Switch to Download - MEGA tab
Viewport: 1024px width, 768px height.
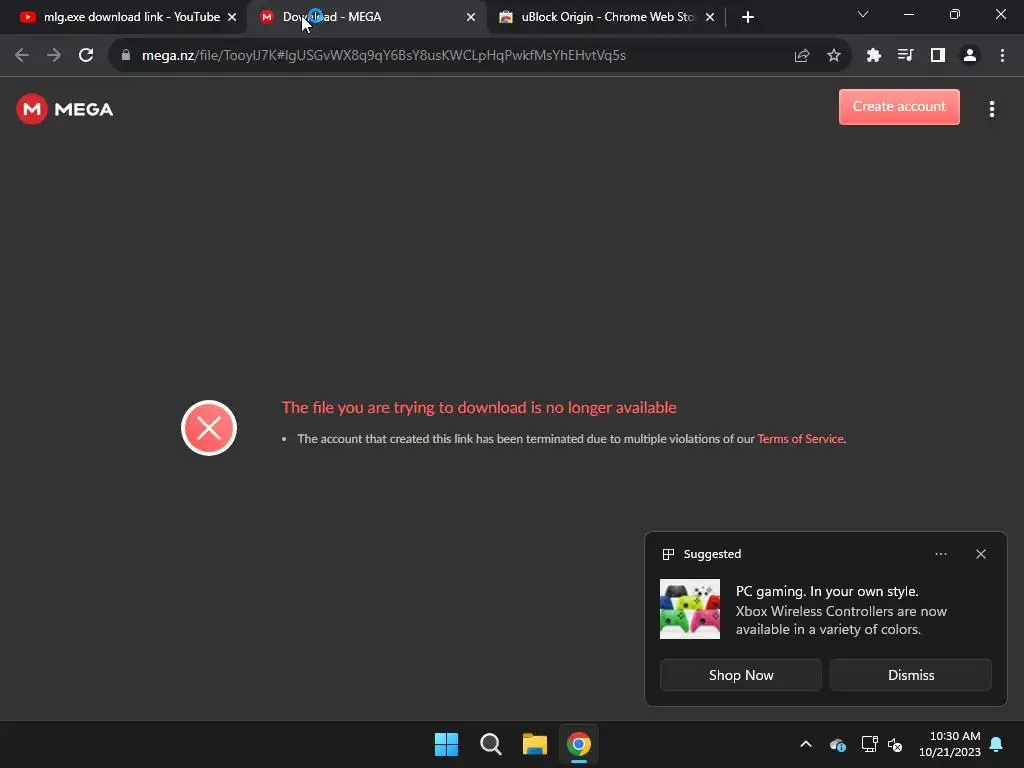coord(366,17)
